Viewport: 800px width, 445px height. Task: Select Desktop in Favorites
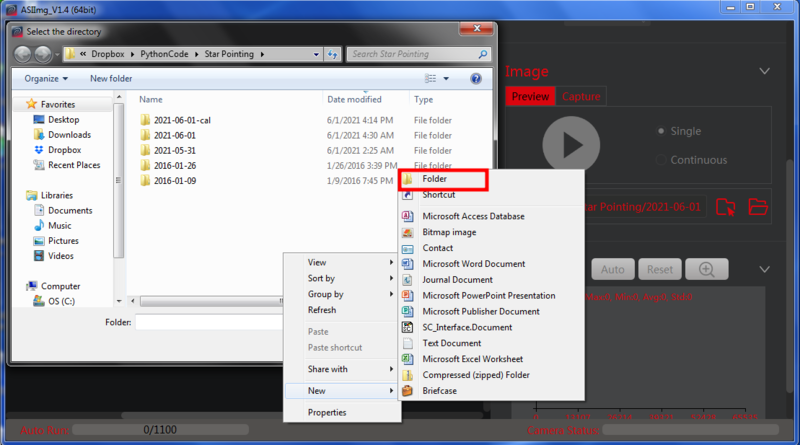63,119
